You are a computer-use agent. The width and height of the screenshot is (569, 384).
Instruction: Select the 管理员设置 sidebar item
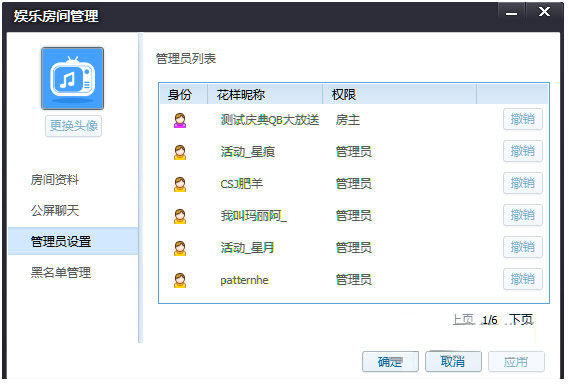pyautogui.click(x=73, y=241)
